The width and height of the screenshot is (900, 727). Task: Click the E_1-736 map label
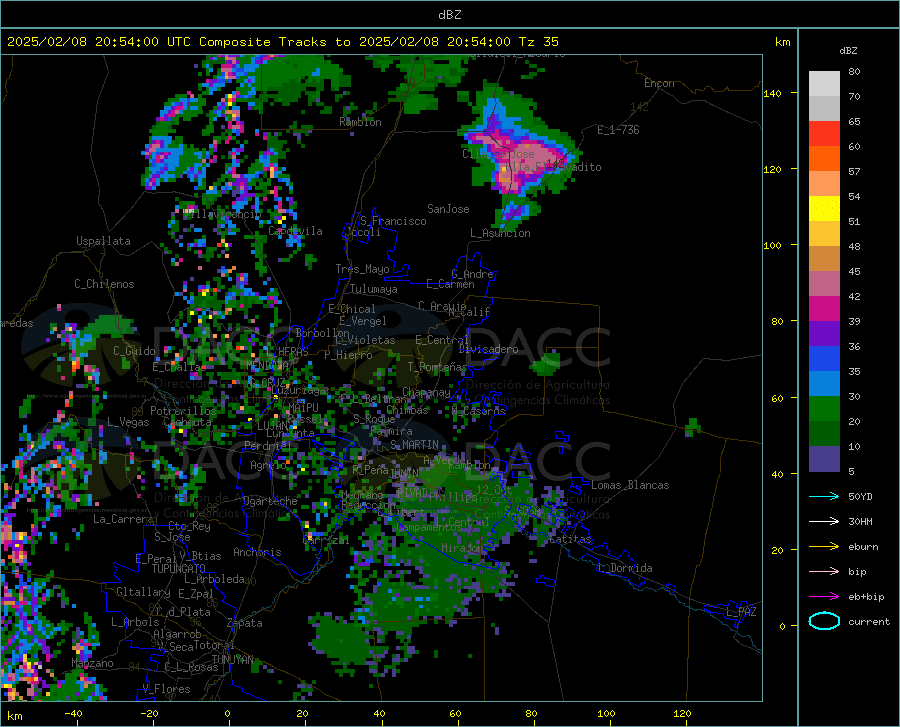point(618,130)
